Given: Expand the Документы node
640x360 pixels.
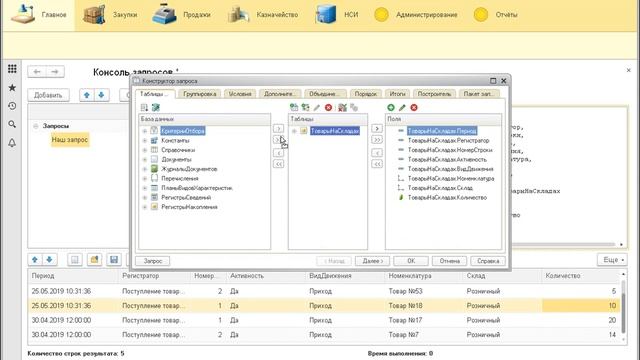Looking at the screenshot, I should point(144,160).
